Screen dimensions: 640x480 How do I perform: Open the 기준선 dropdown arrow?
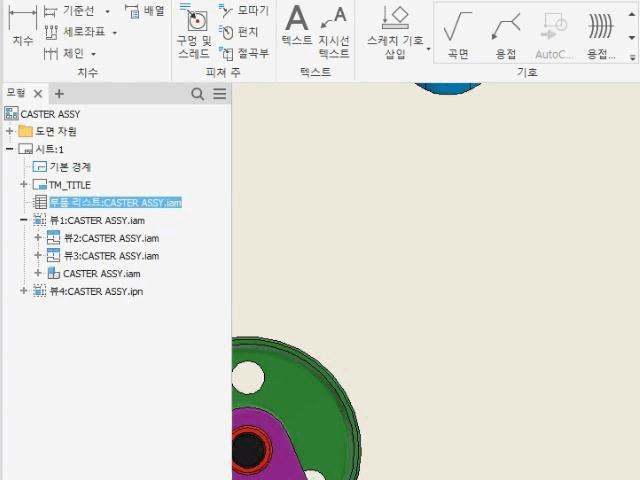pos(107,11)
